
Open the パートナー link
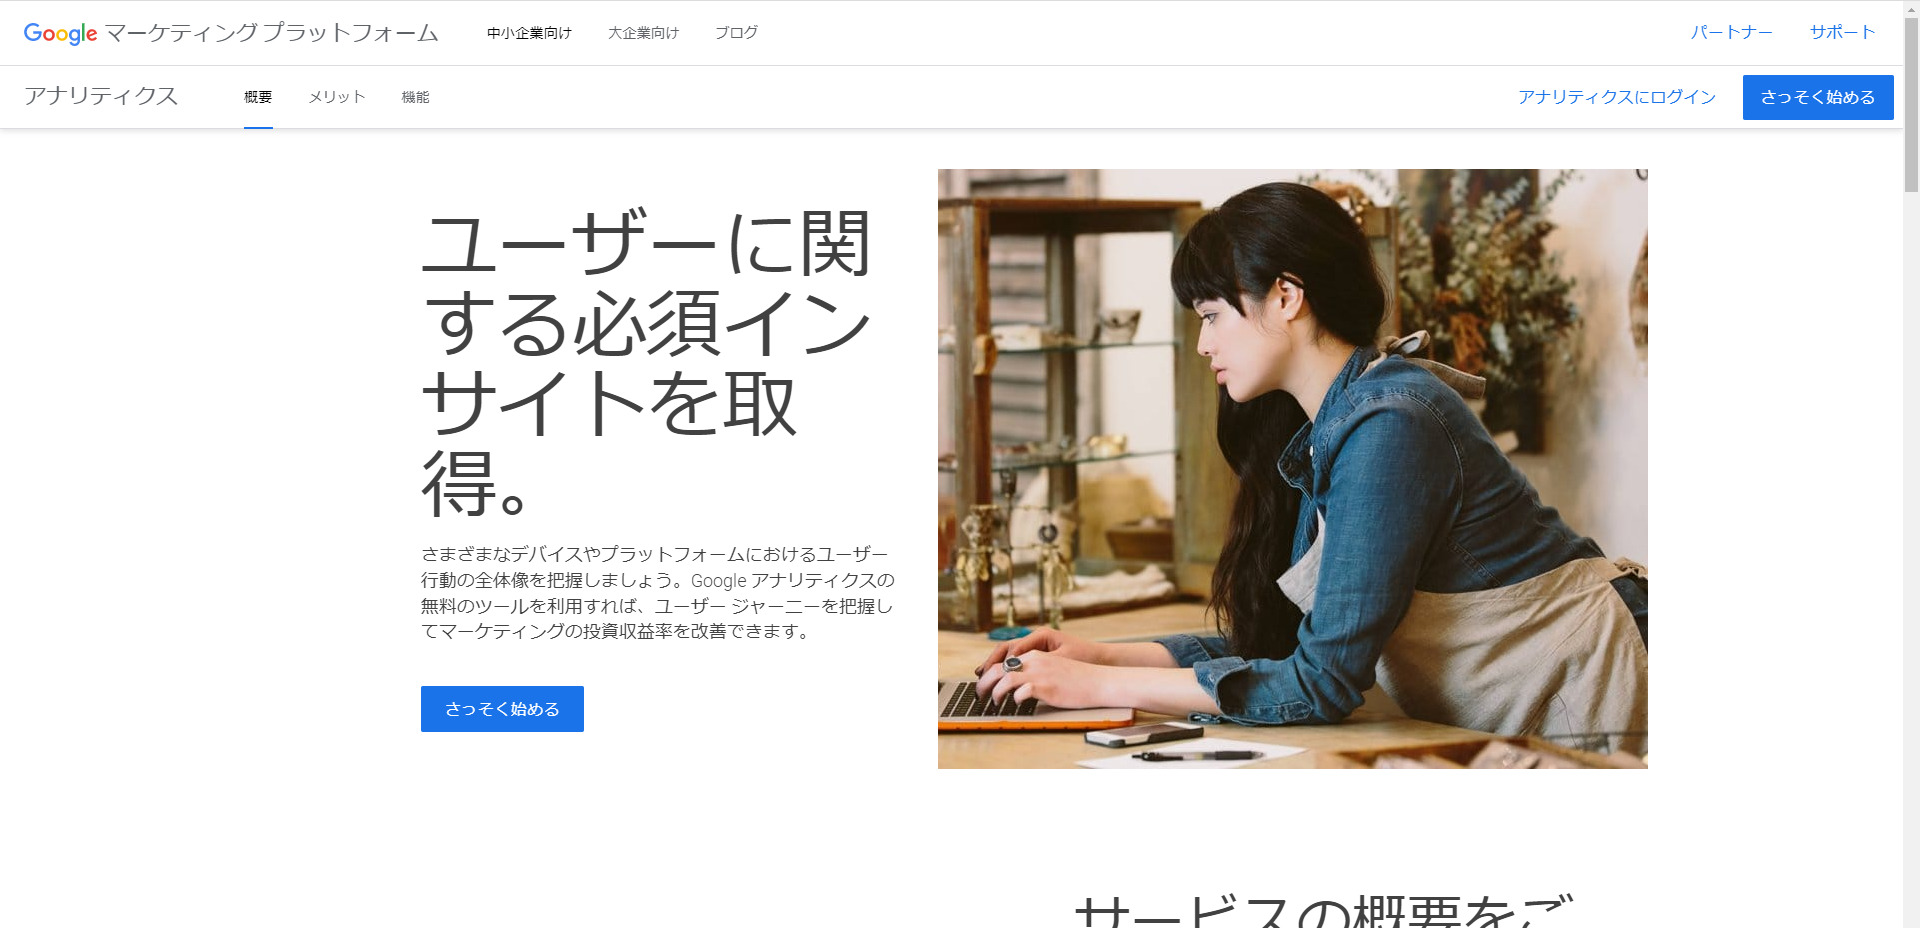tap(1731, 32)
